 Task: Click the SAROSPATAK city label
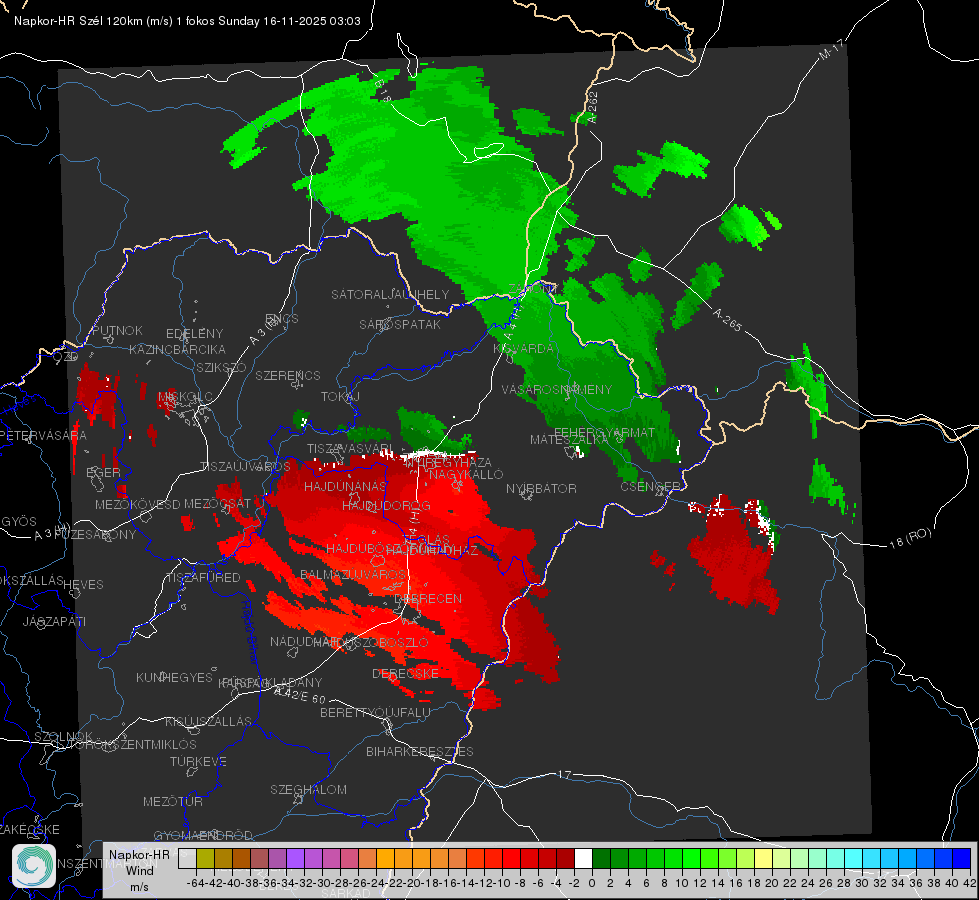[x=400, y=324]
